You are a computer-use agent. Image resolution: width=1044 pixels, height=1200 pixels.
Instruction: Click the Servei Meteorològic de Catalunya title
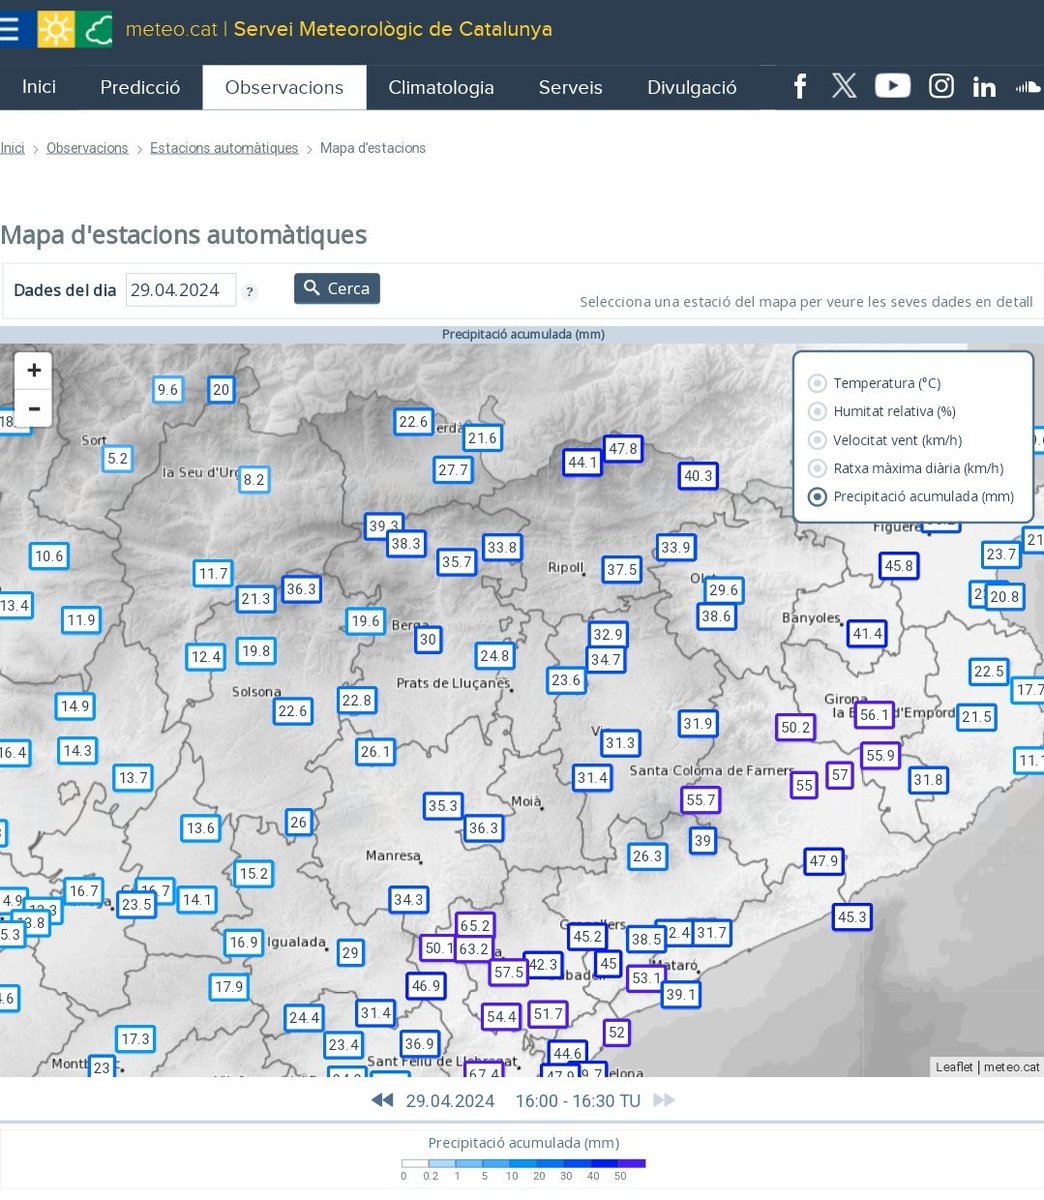click(x=393, y=29)
